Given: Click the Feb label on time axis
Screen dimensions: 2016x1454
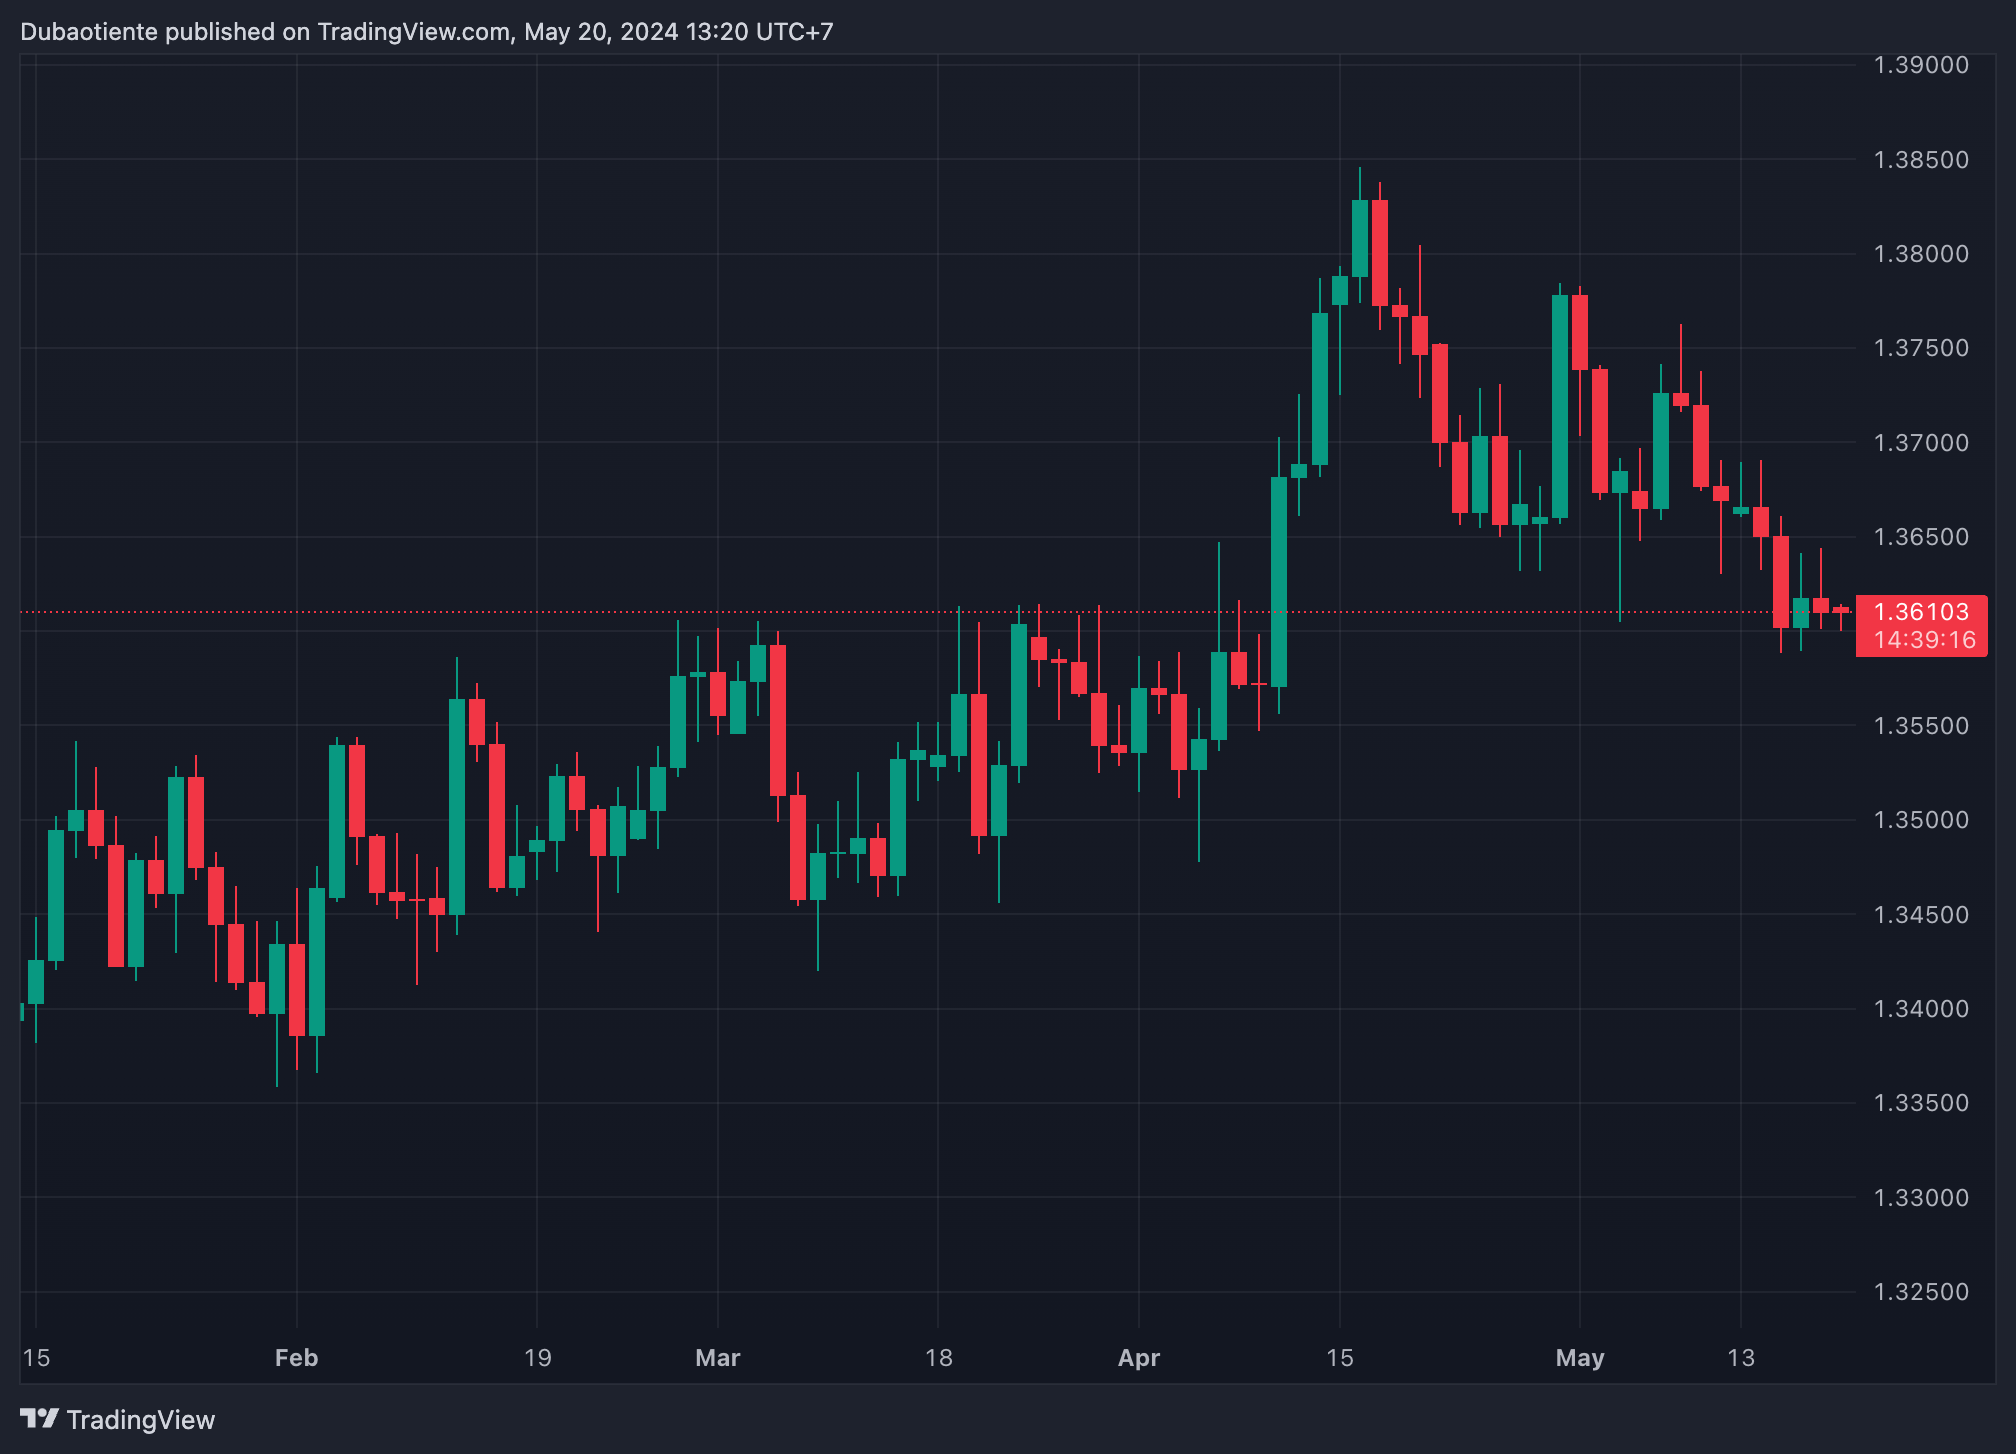Looking at the screenshot, I should [296, 1358].
